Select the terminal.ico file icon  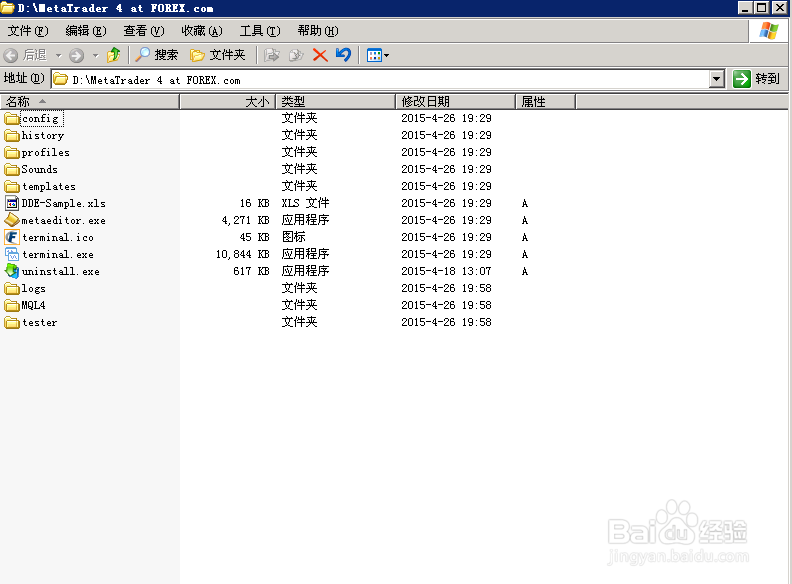click(12, 237)
